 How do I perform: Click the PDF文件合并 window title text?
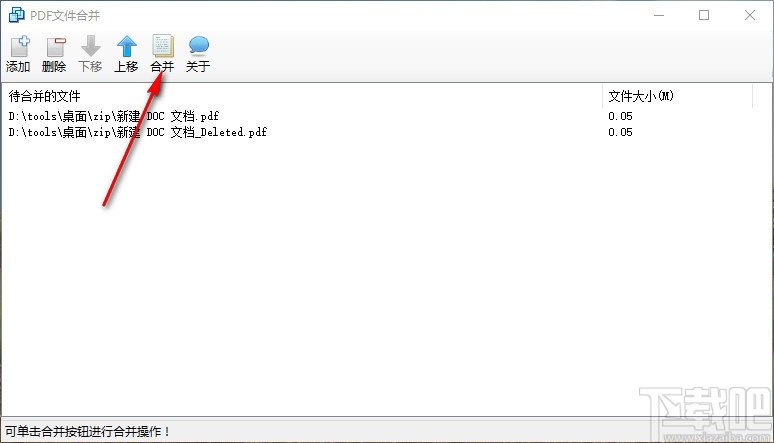(65, 15)
